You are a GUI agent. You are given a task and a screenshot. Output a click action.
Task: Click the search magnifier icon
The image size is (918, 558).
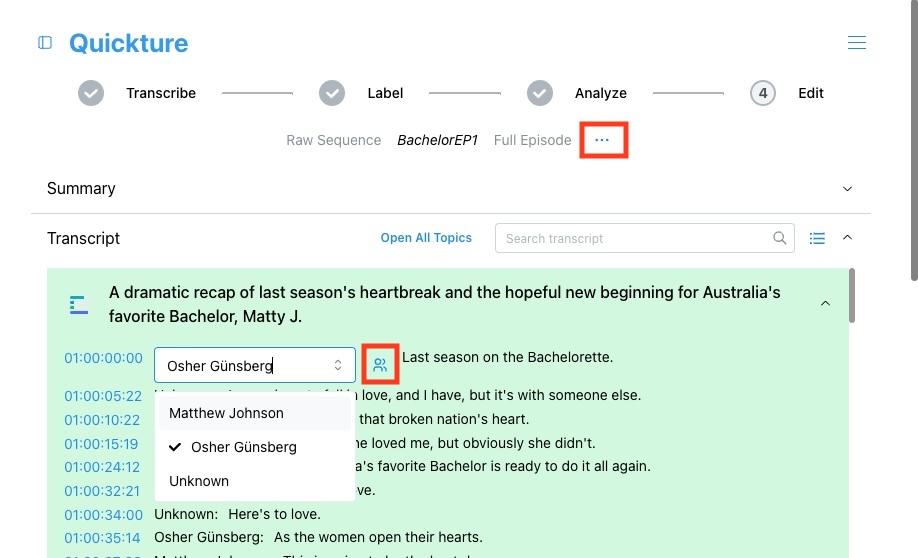click(779, 238)
